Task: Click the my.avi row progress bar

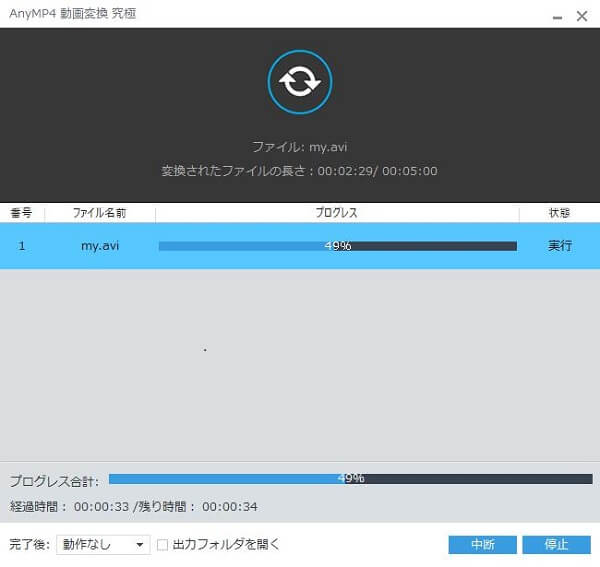Action: pos(338,246)
